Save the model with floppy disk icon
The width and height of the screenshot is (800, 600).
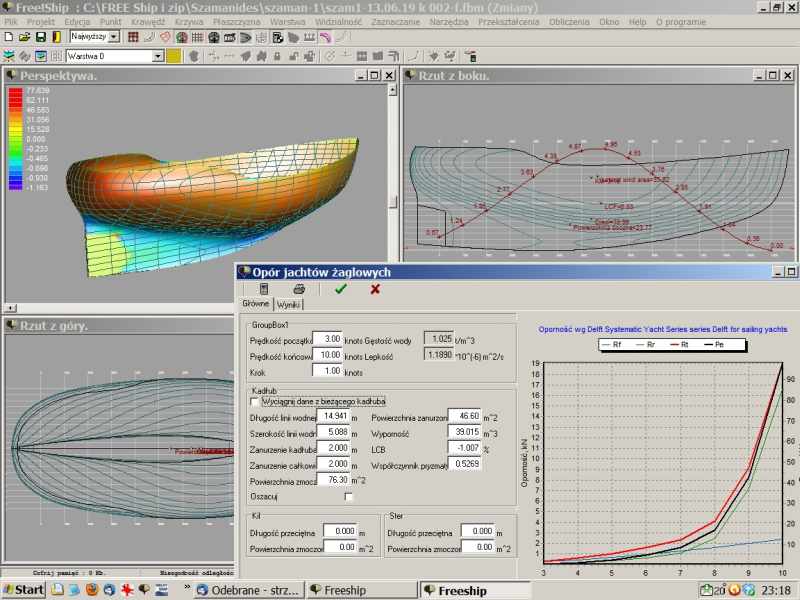coord(40,37)
